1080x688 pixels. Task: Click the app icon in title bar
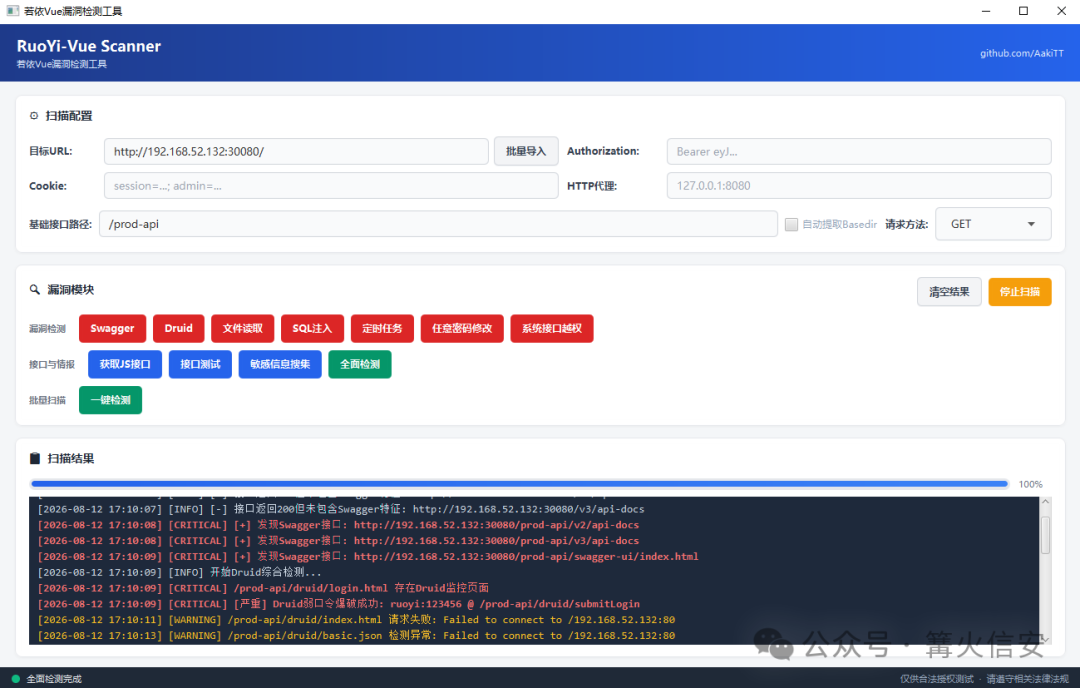coord(12,11)
